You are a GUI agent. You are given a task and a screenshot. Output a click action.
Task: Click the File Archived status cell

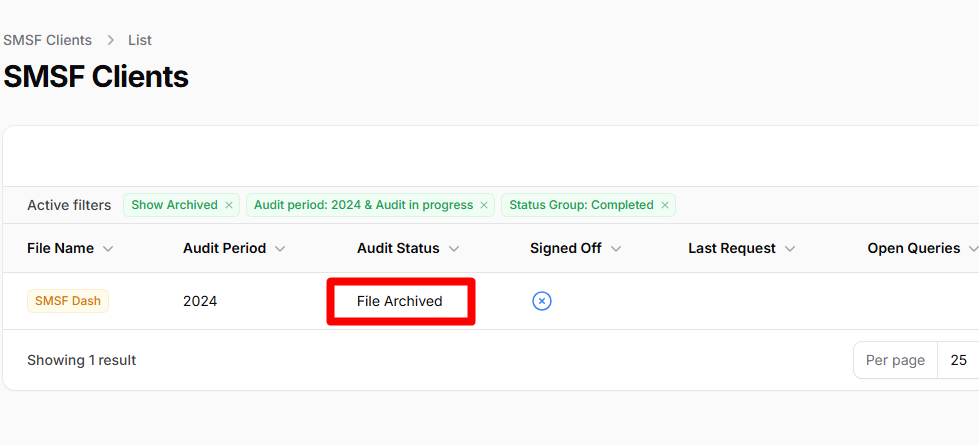coord(400,301)
